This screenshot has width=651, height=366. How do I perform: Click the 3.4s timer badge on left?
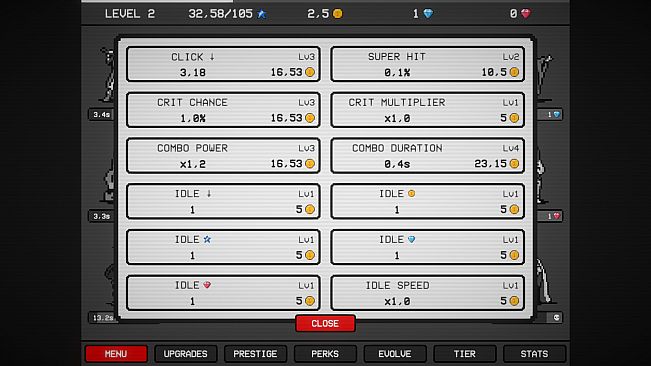(x=101, y=114)
